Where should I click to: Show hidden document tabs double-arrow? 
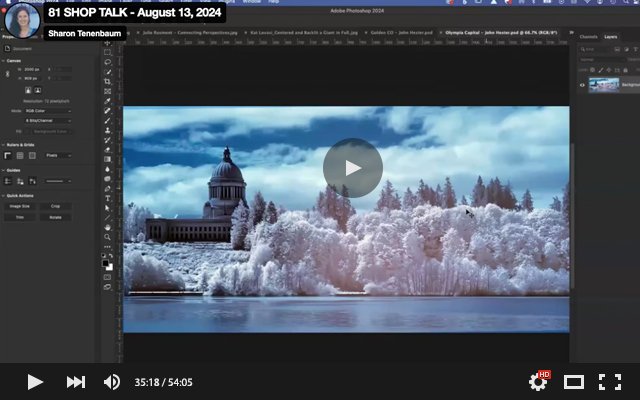(x=571, y=32)
